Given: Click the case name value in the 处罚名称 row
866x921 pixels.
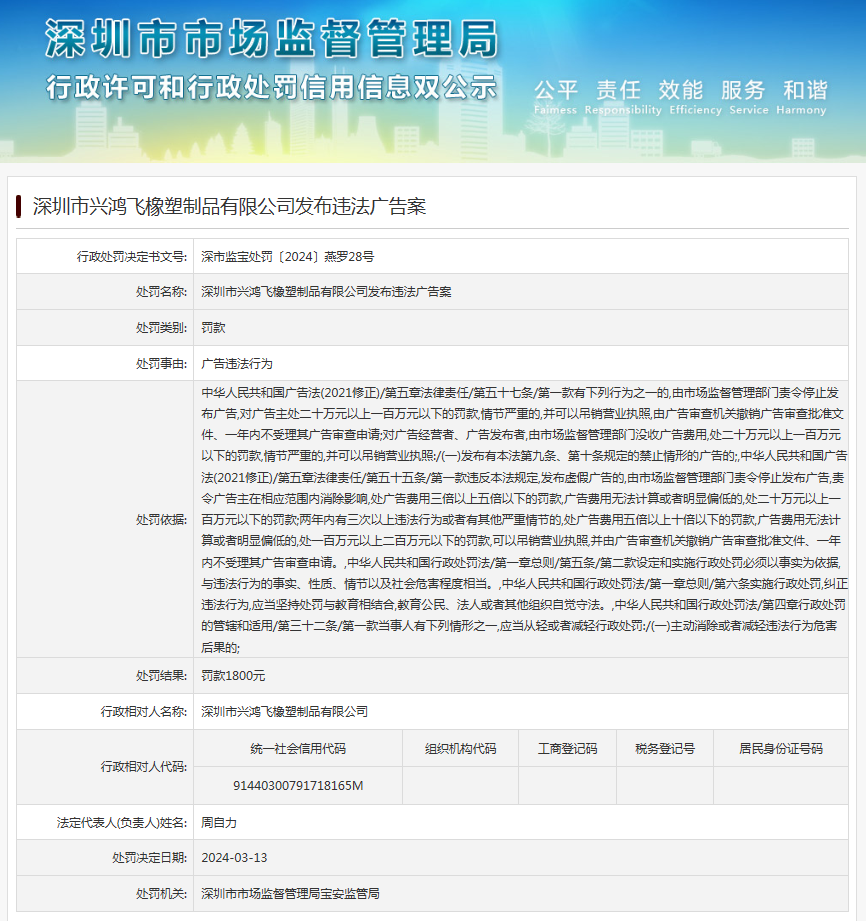Looking at the screenshot, I should pyautogui.click(x=326, y=292).
